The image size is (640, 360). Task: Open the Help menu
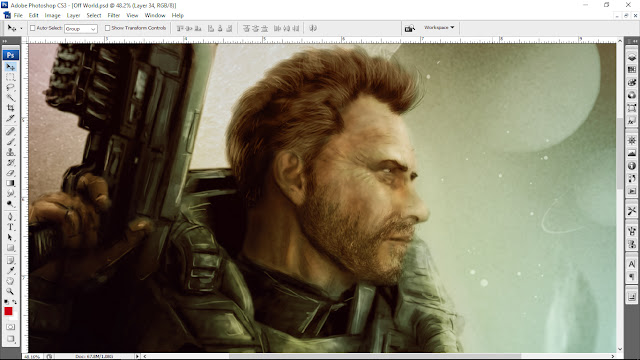177,16
